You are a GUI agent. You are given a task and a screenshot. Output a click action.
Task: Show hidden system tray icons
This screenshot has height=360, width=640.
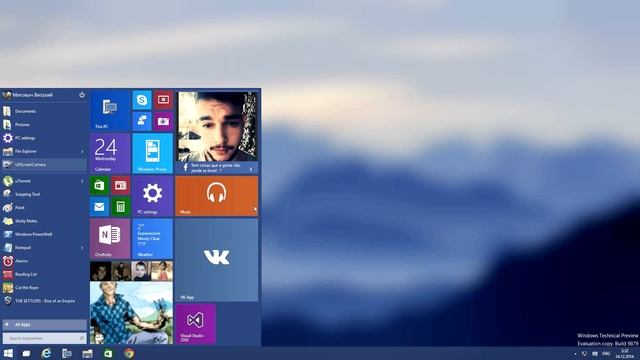click(x=576, y=354)
